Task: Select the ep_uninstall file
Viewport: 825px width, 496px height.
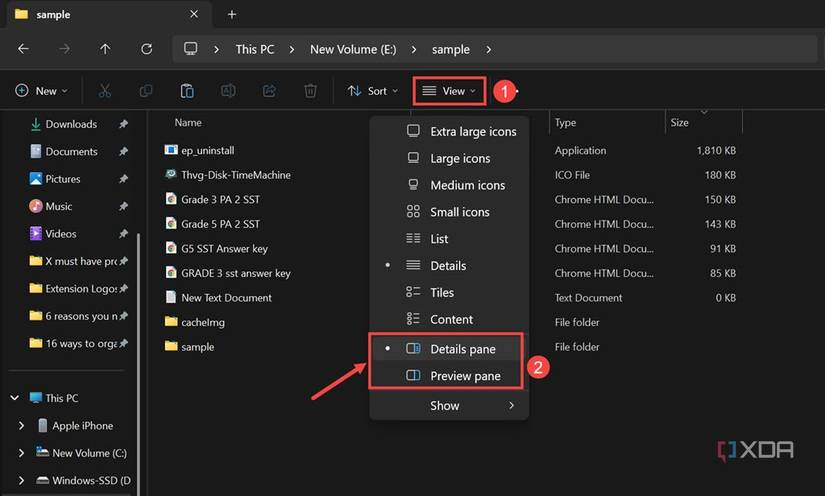Action: point(208,150)
